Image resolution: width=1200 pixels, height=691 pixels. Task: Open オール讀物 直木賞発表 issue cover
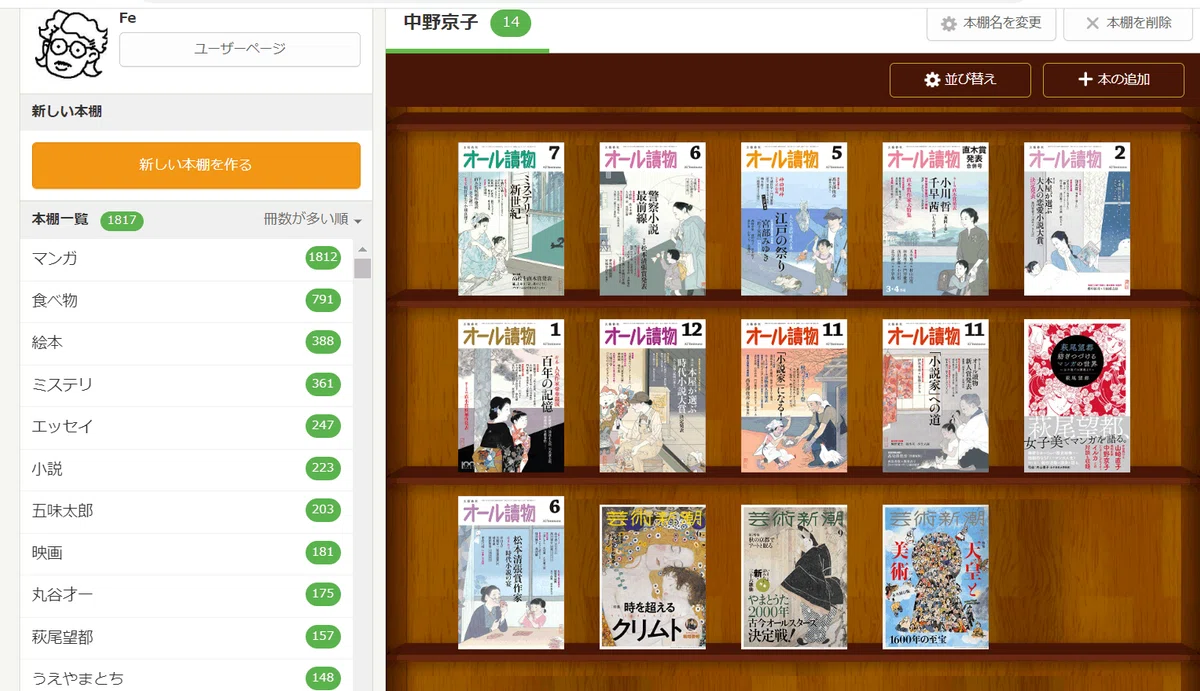[936, 219]
